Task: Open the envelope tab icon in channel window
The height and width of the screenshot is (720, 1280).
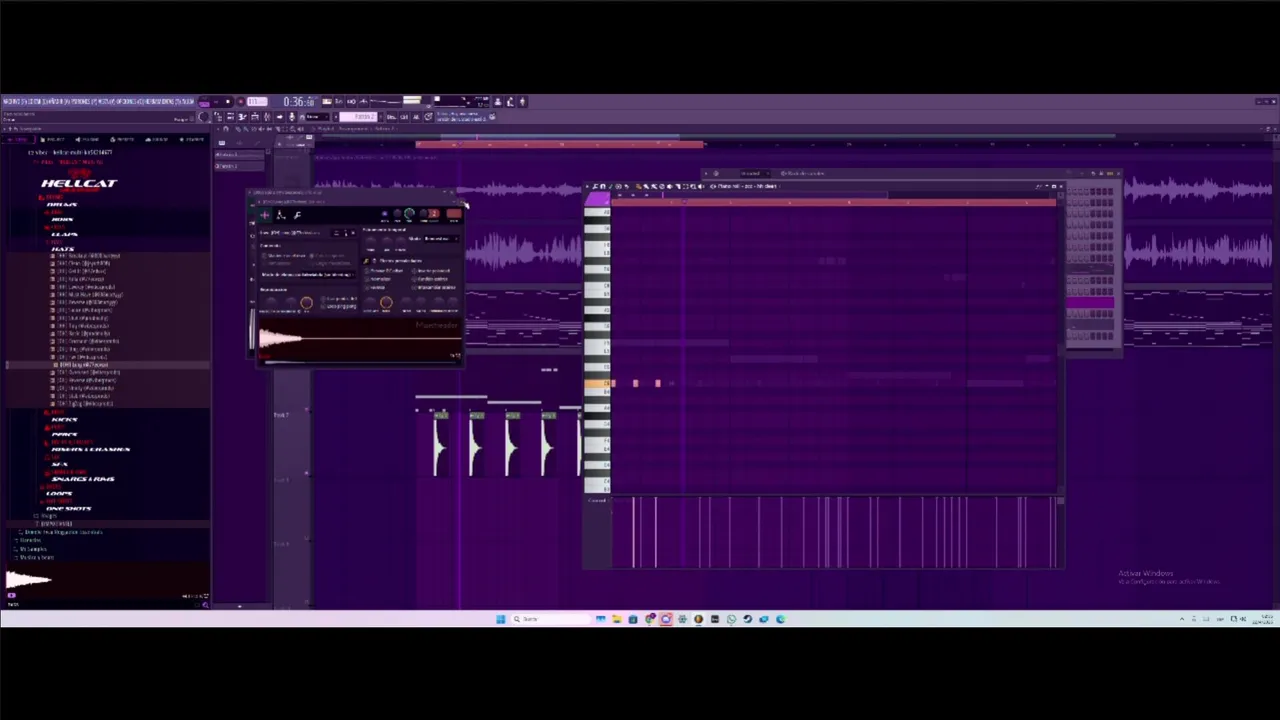Action: pos(281,215)
